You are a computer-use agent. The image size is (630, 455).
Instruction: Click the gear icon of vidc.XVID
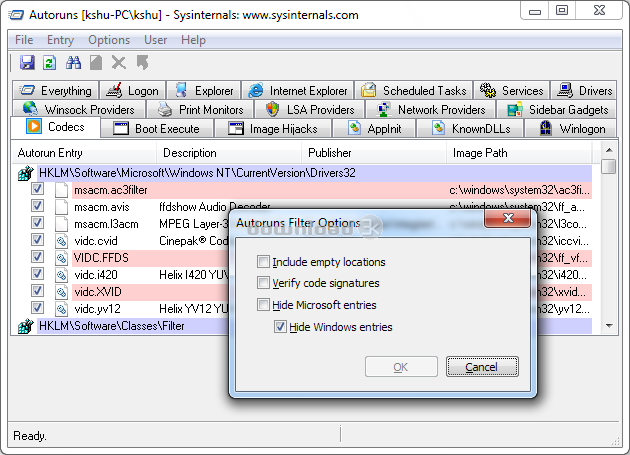tap(61, 292)
